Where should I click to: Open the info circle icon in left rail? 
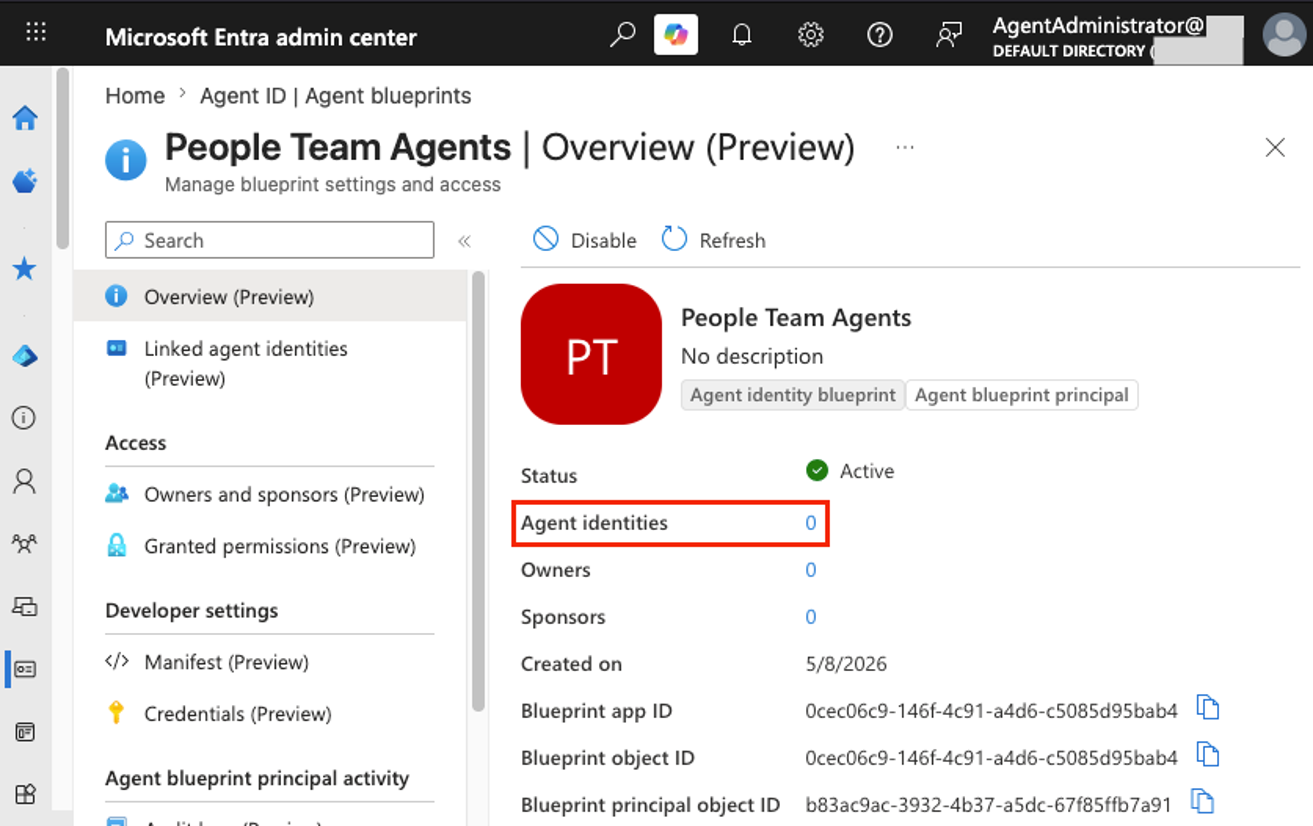point(25,418)
